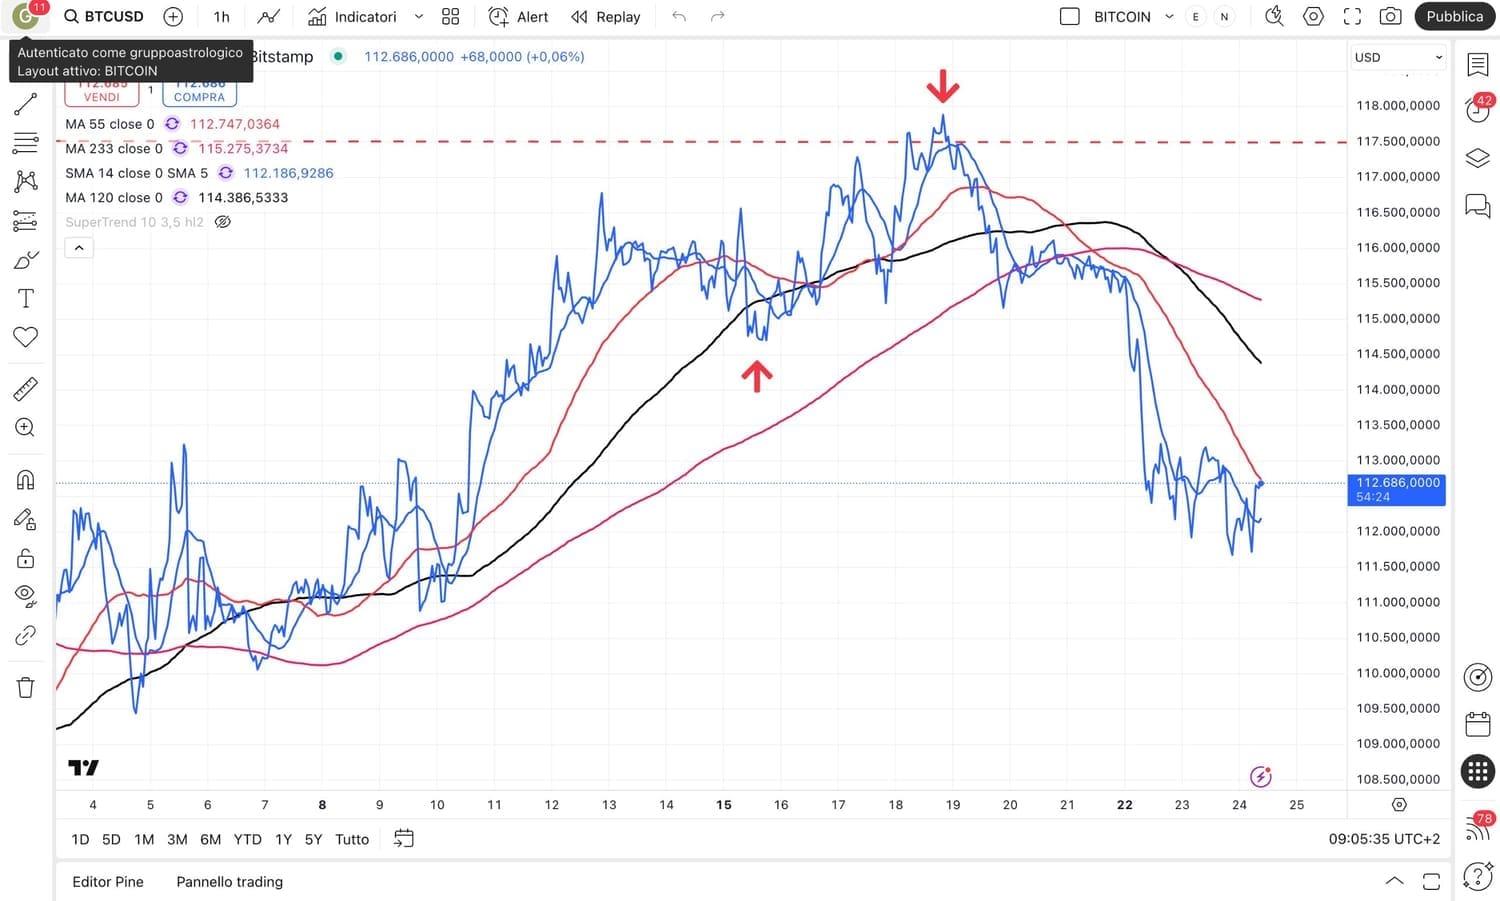The width and height of the screenshot is (1500, 901).
Task: Open the go-to-date calendar icon
Action: tap(403, 839)
